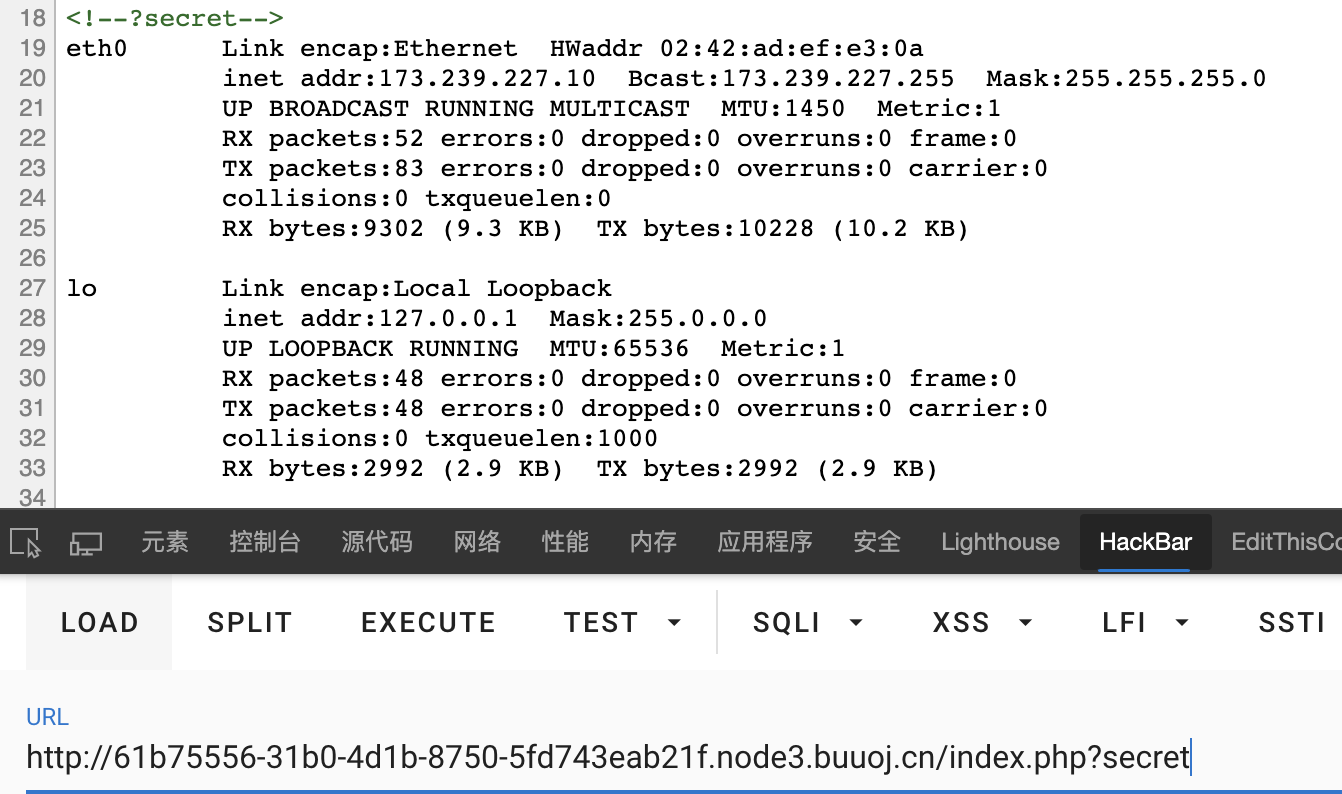The image size is (1342, 794).
Task: Open the 元素 (Elements) tab
Action: (x=165, y=542)
